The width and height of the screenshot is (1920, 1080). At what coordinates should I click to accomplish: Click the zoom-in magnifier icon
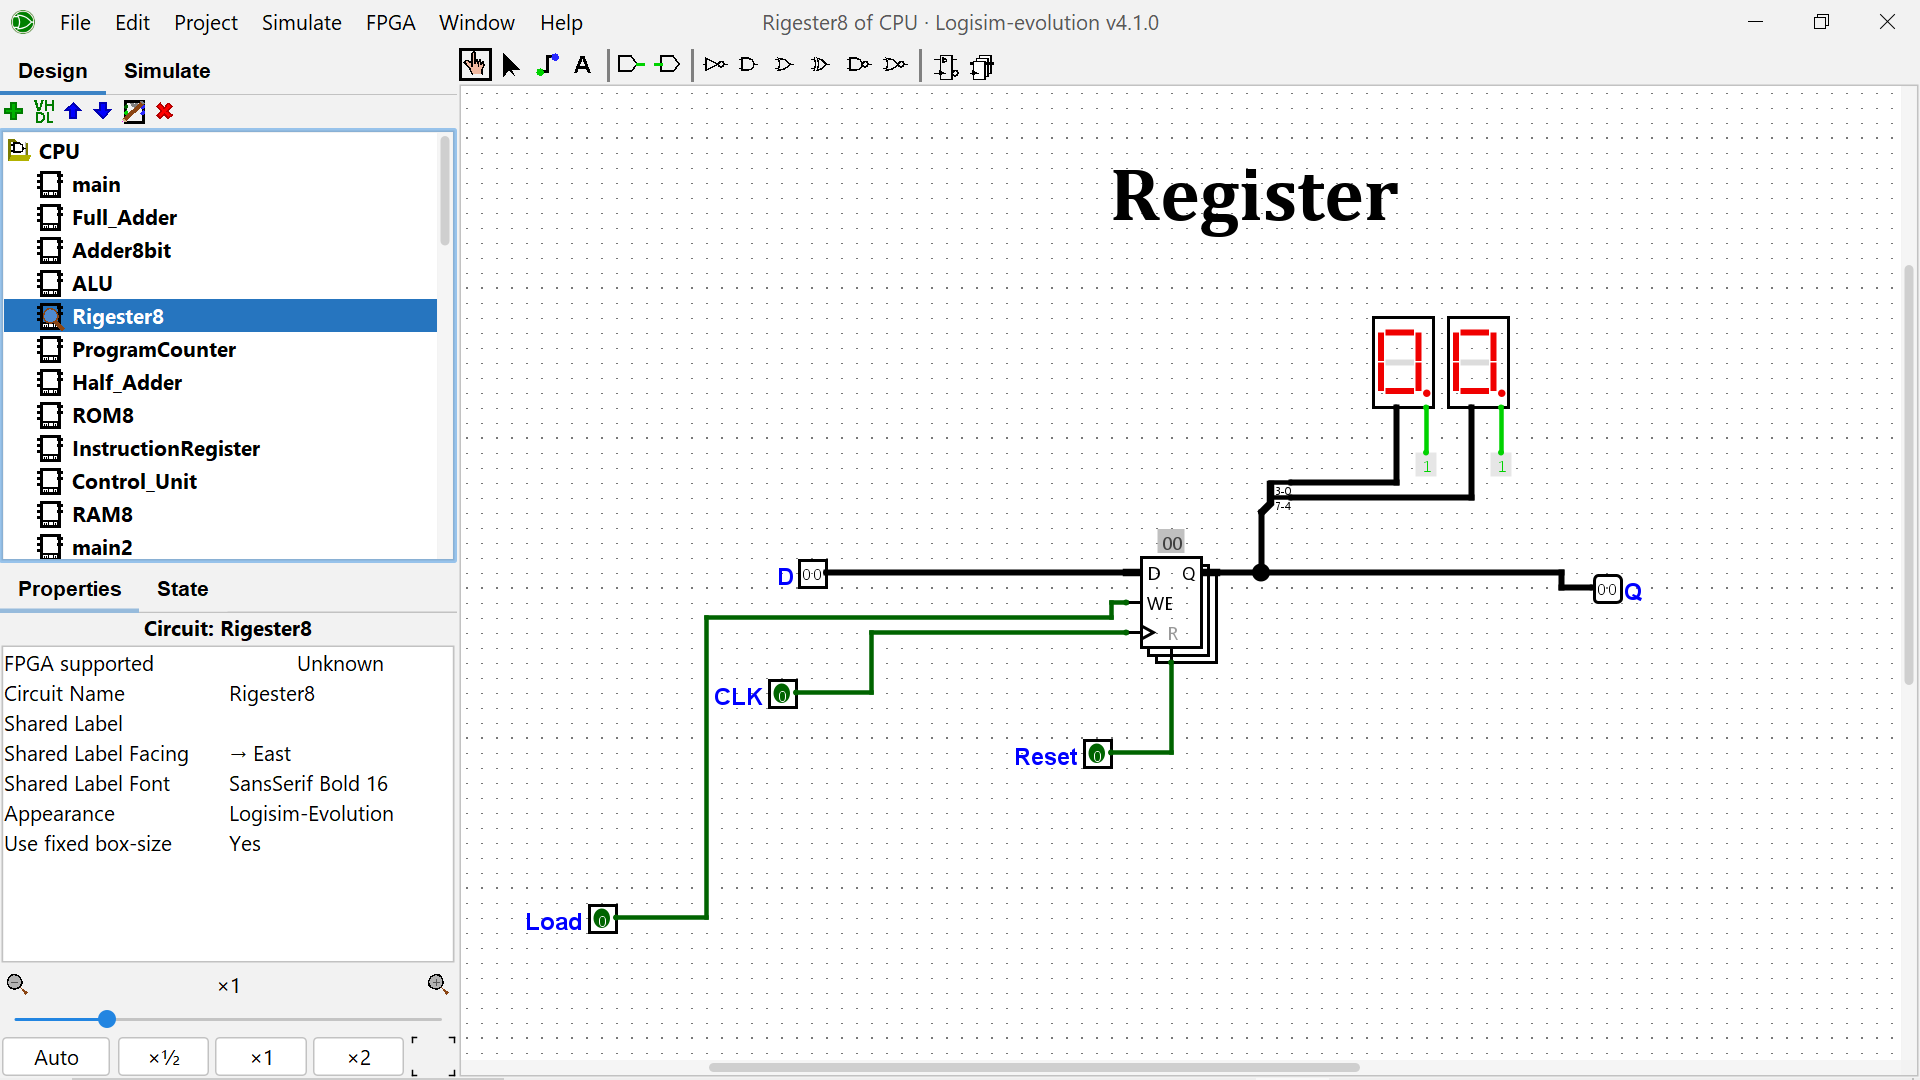click(x=438, y=984)
